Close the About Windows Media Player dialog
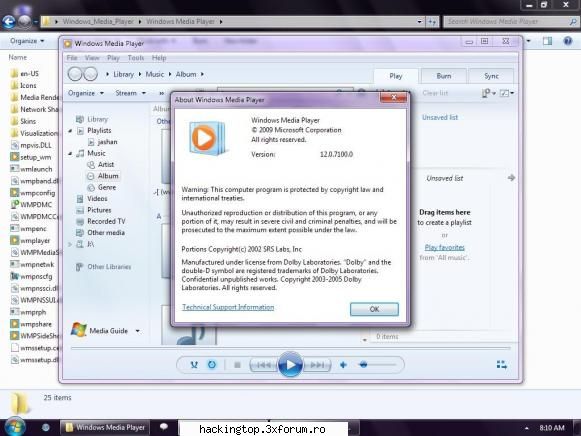Screen dimensions: 581x436 [x=394, y=97]
